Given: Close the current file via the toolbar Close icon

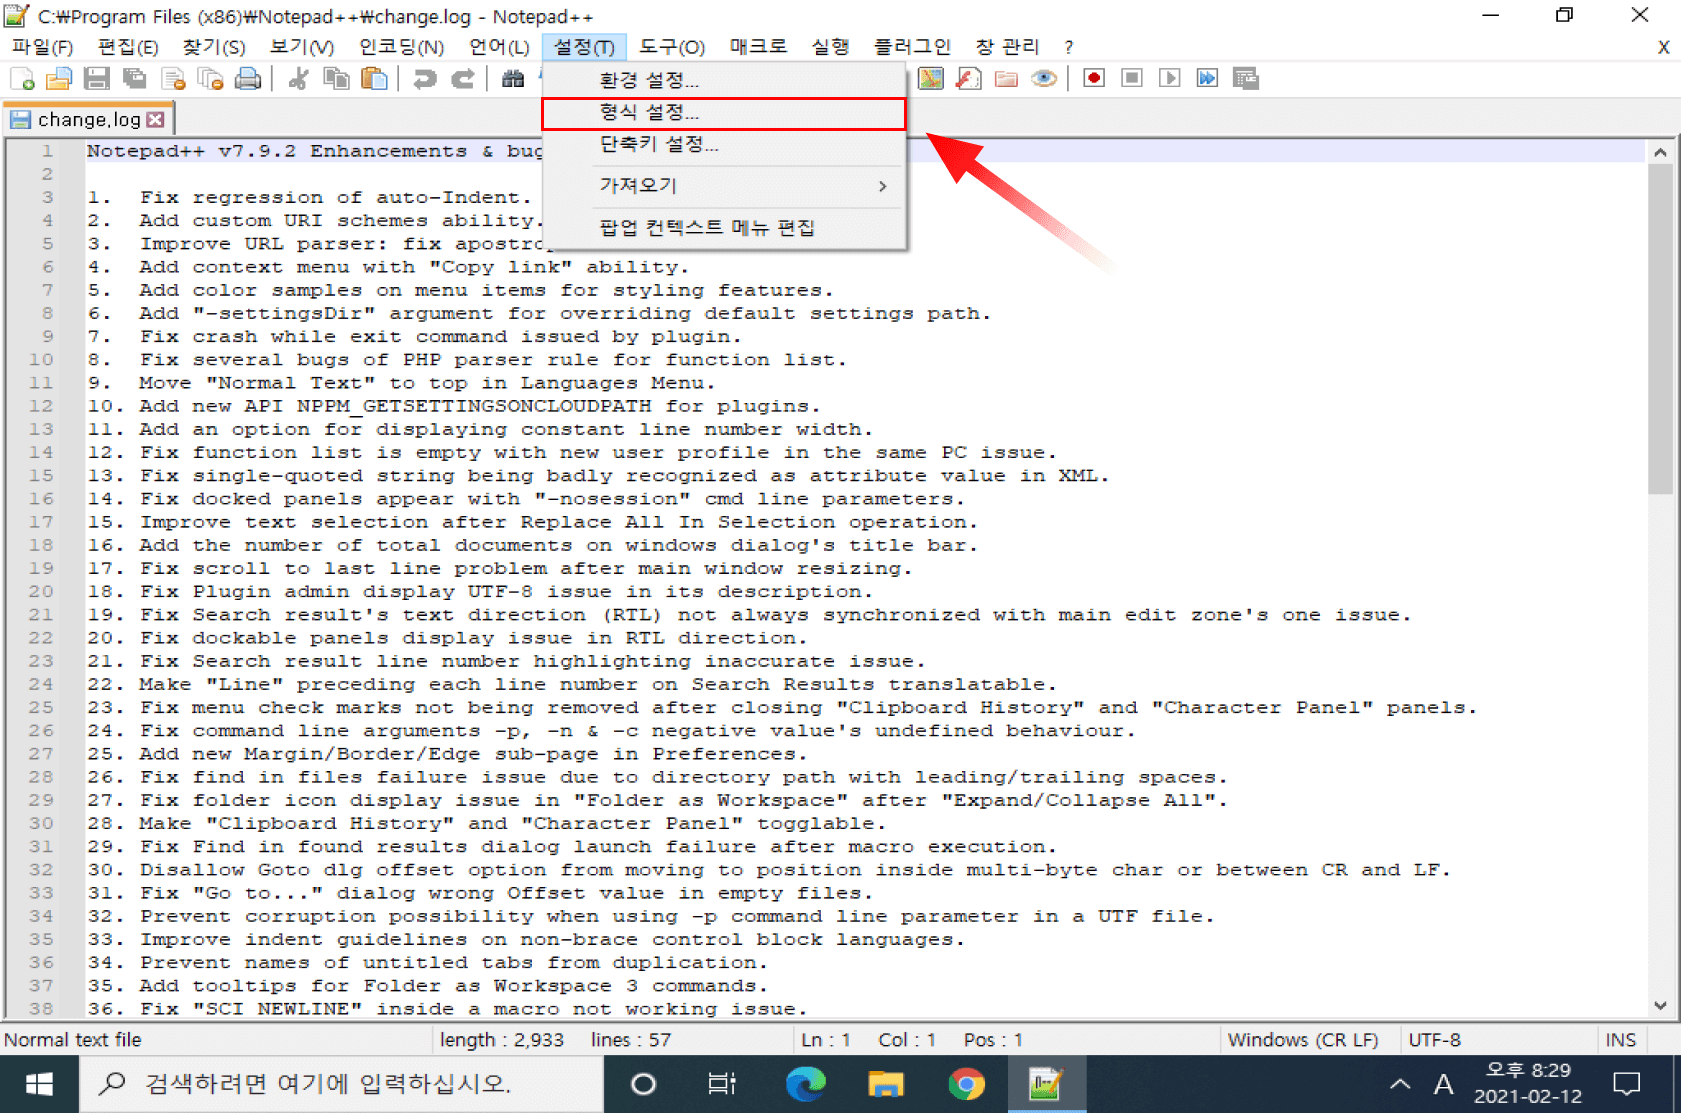Looking at the screenshot, I should coord(173,79).
